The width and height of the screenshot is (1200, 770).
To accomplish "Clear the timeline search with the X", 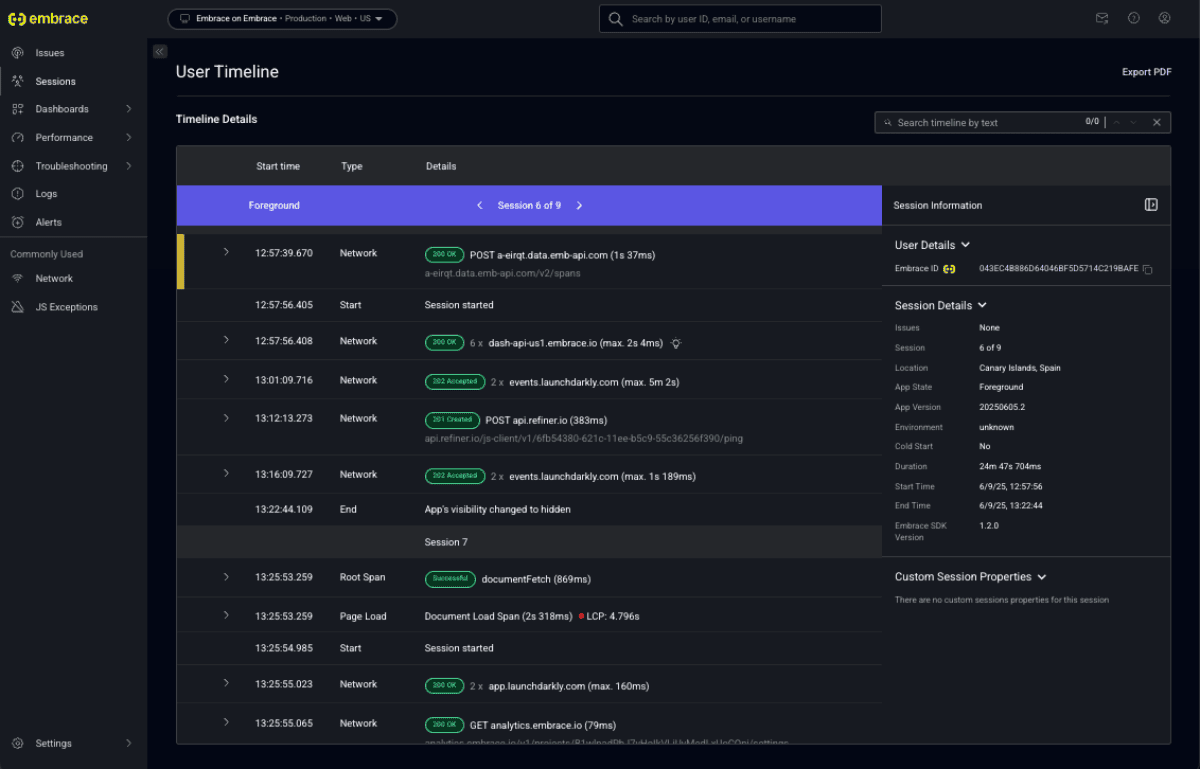I will (x=1156, y=122).
